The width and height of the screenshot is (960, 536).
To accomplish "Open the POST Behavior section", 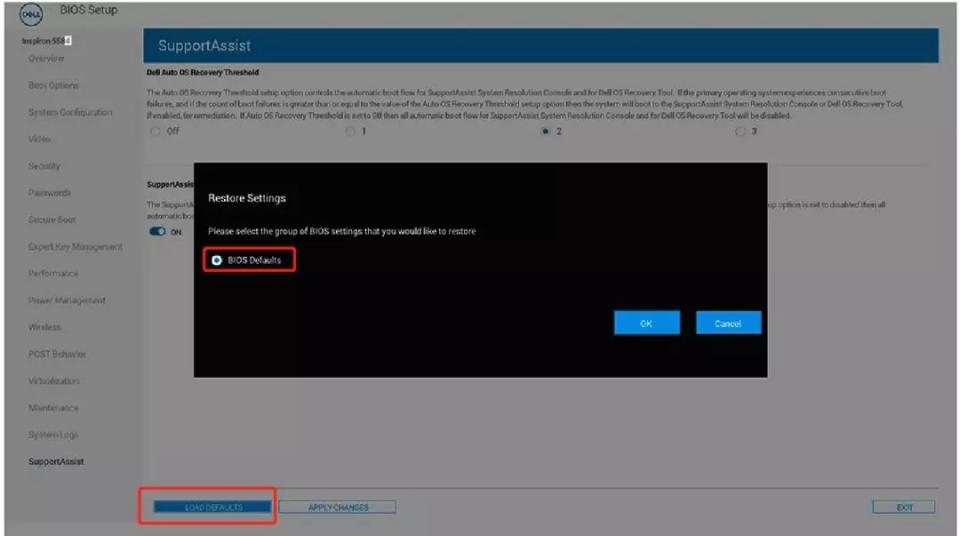I will click(x=57, y=354).
